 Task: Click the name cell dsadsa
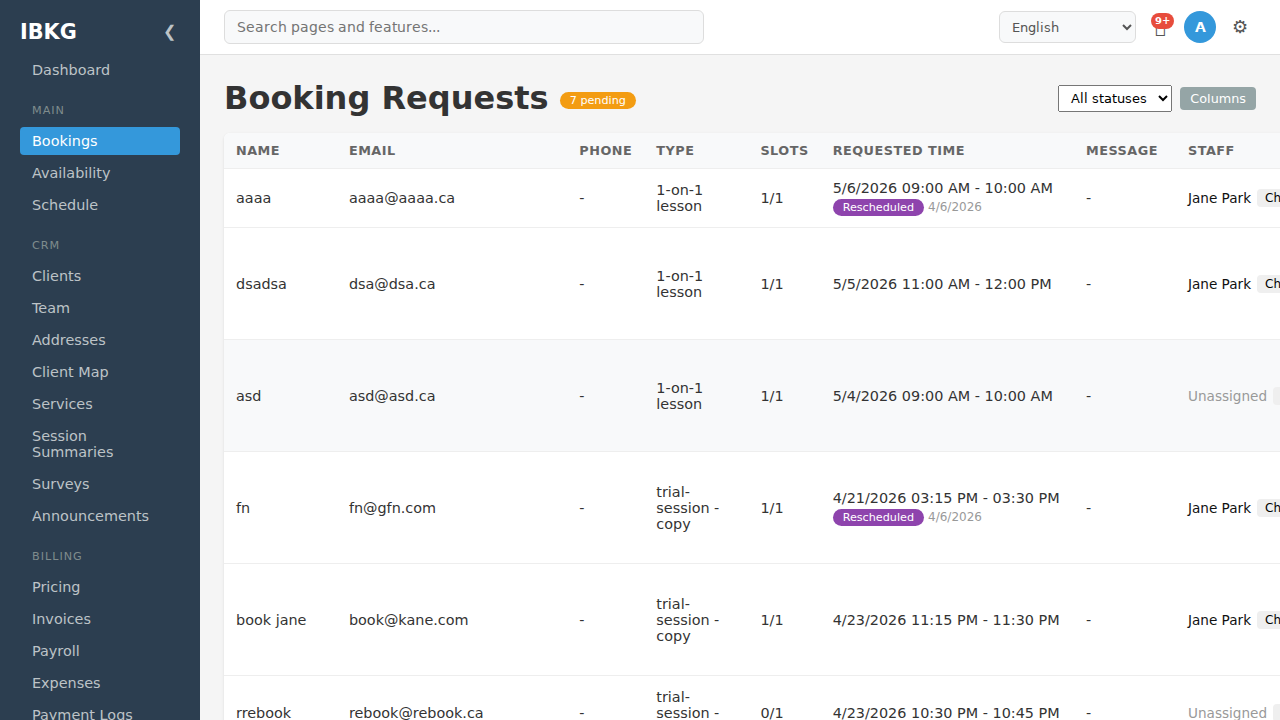261,284
